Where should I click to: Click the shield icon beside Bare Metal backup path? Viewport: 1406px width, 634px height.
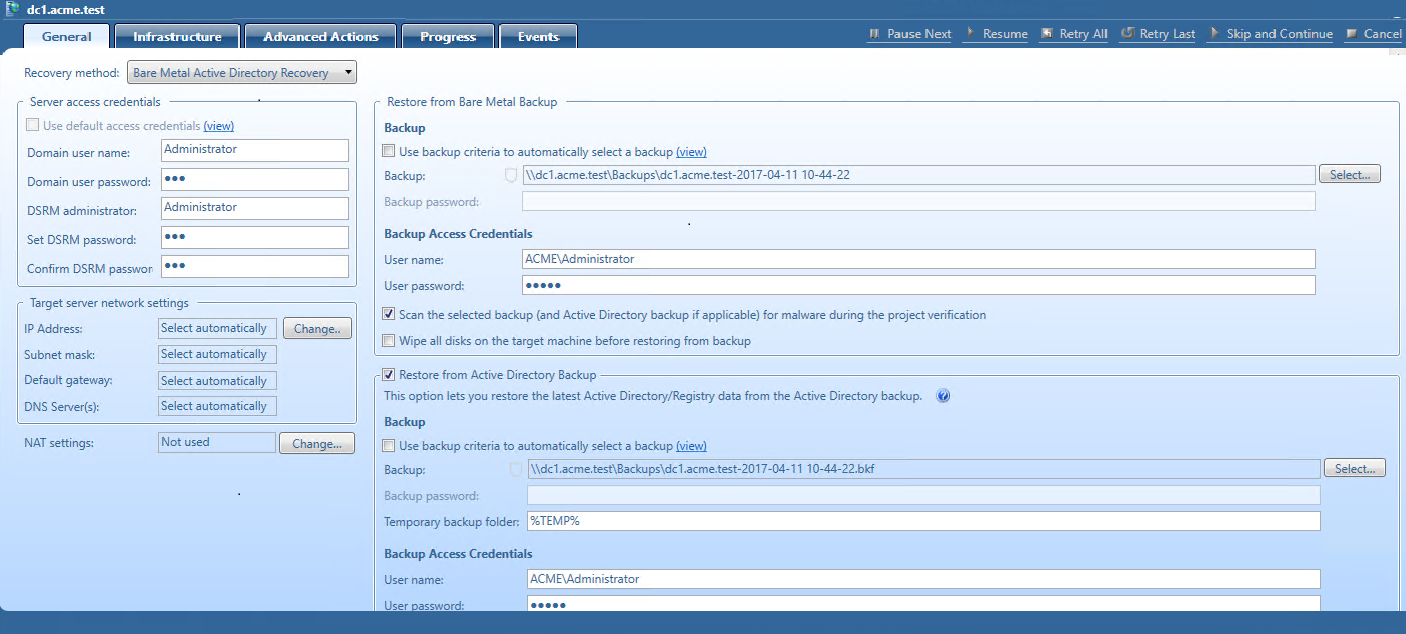pyautogui.click(x=511, y=175)
